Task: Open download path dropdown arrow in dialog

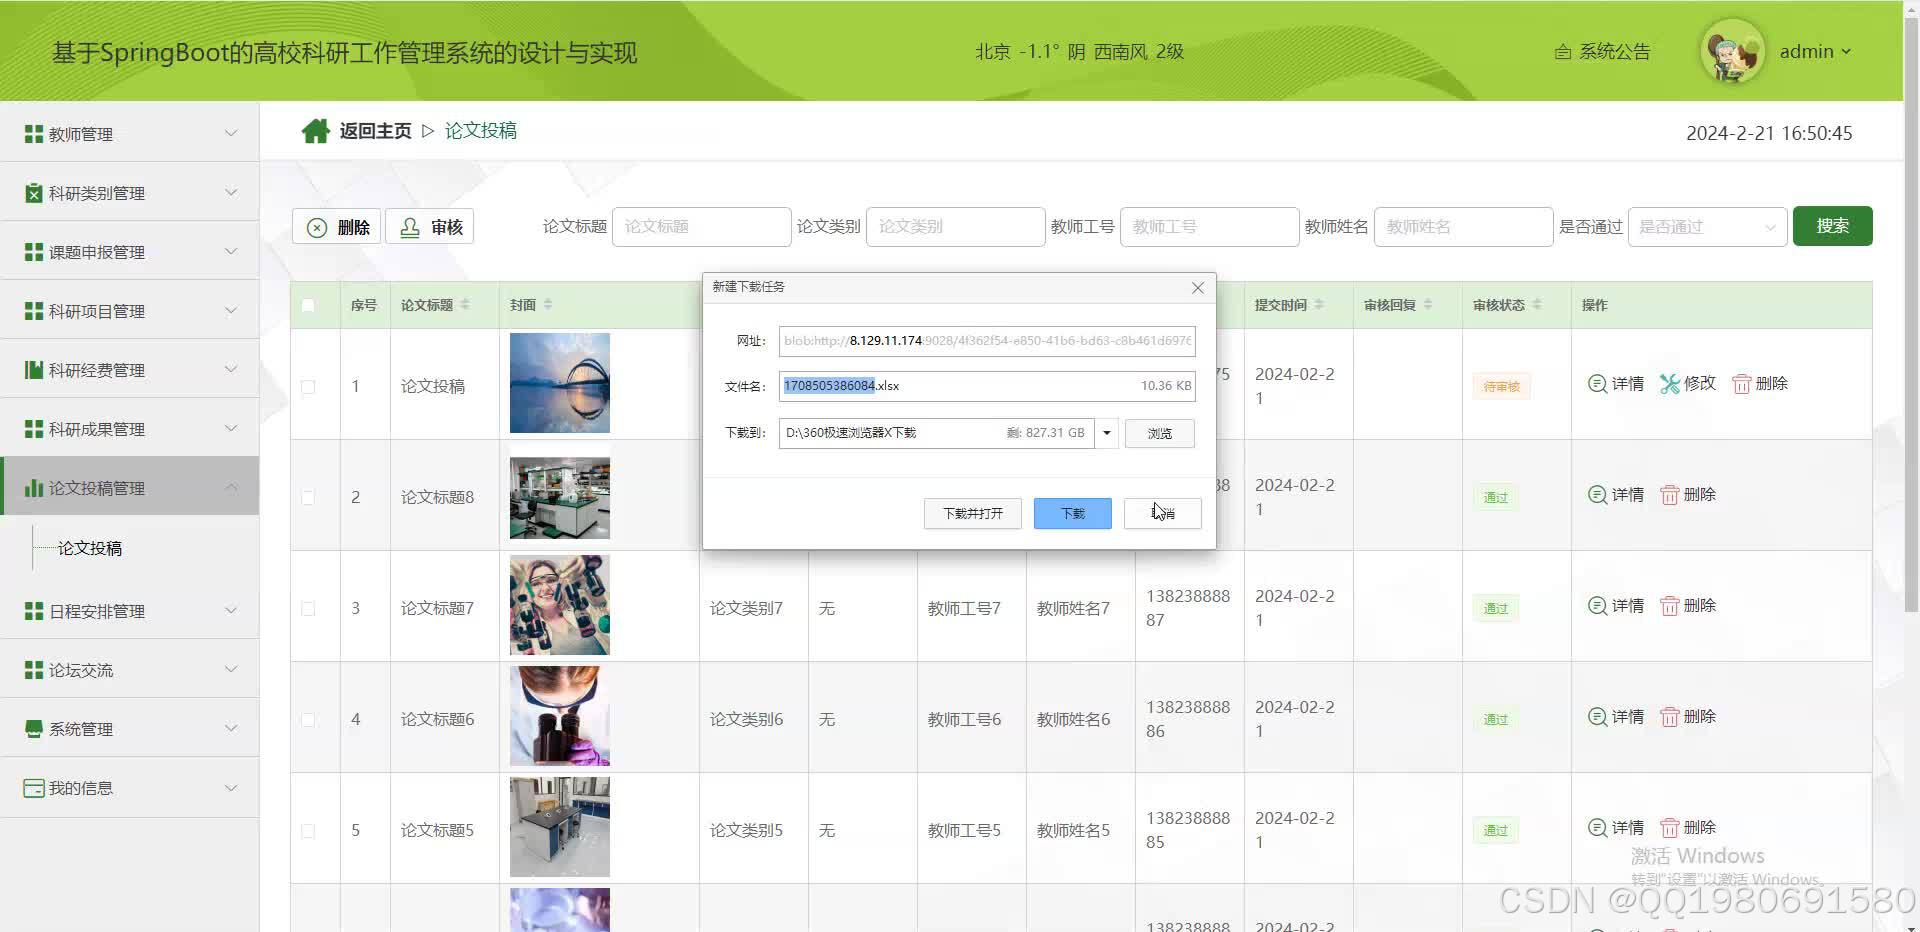Action: (x=1106, y=433)
